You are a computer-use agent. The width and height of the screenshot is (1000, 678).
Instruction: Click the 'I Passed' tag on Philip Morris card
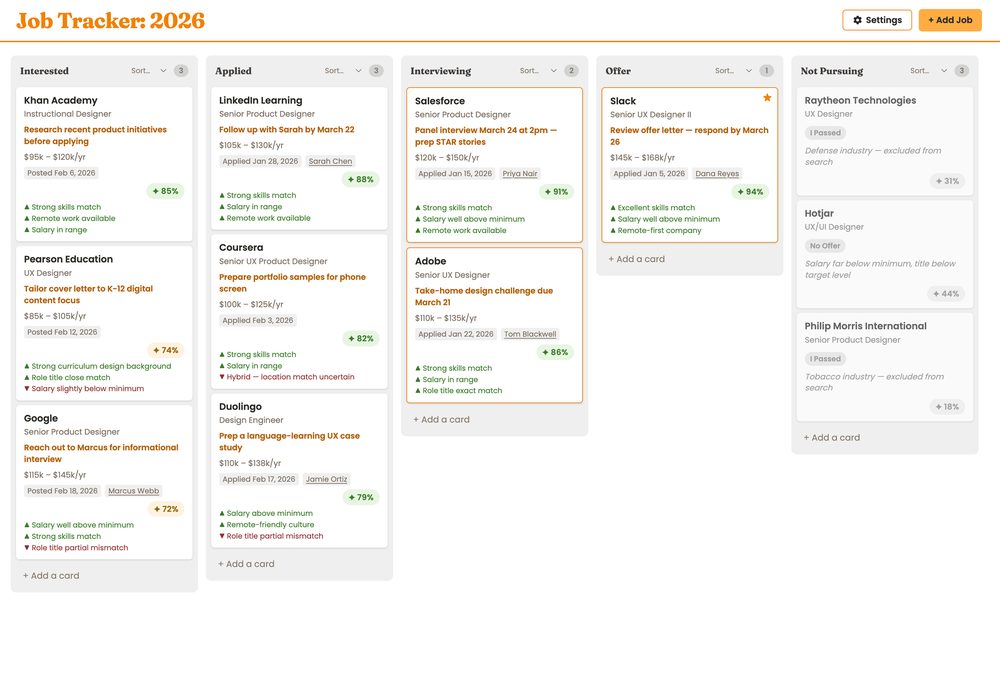pos(825,359)
